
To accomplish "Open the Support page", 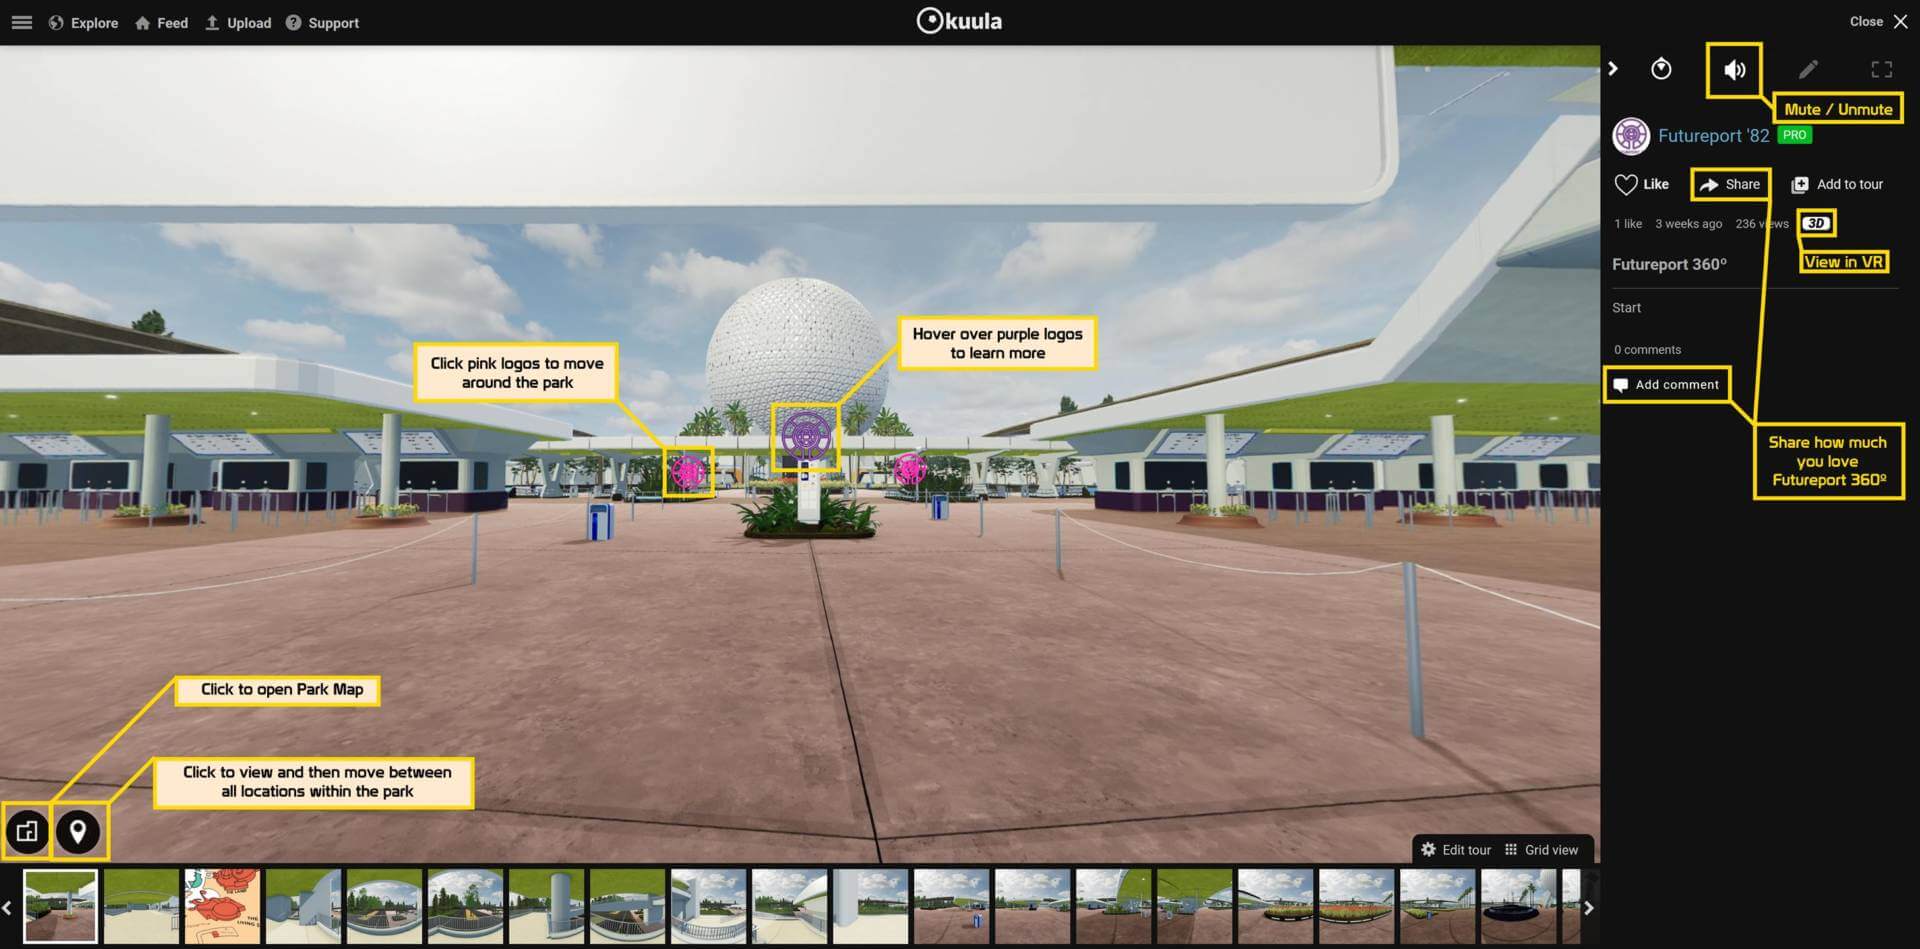I will (x=322, y=22).
